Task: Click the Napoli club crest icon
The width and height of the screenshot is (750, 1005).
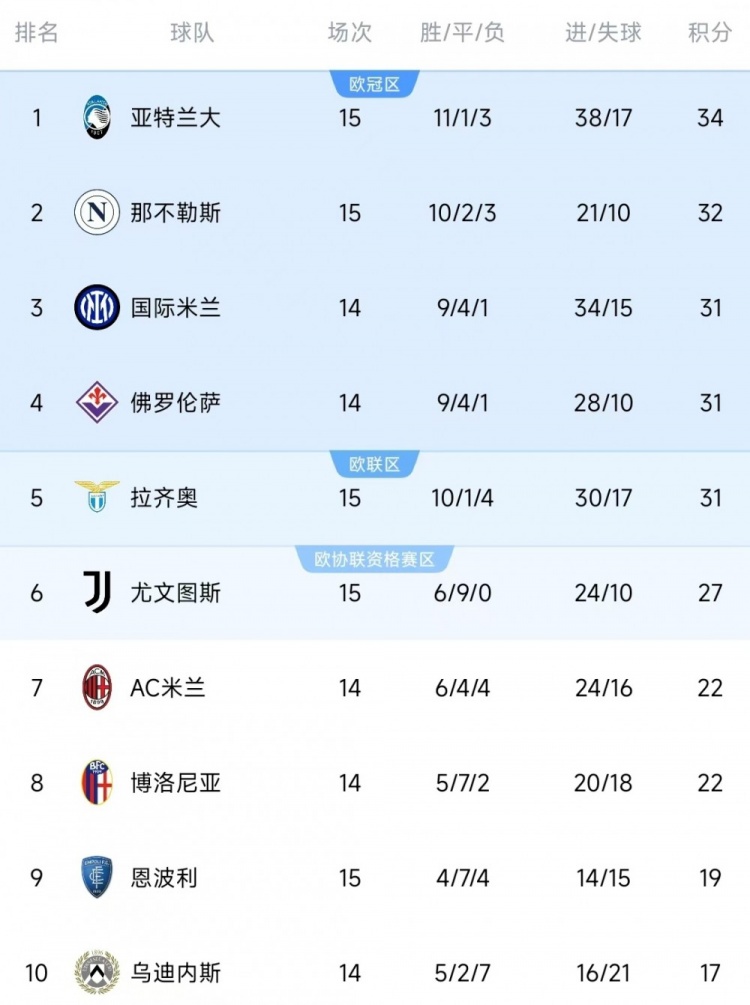Action: (97, 213)
